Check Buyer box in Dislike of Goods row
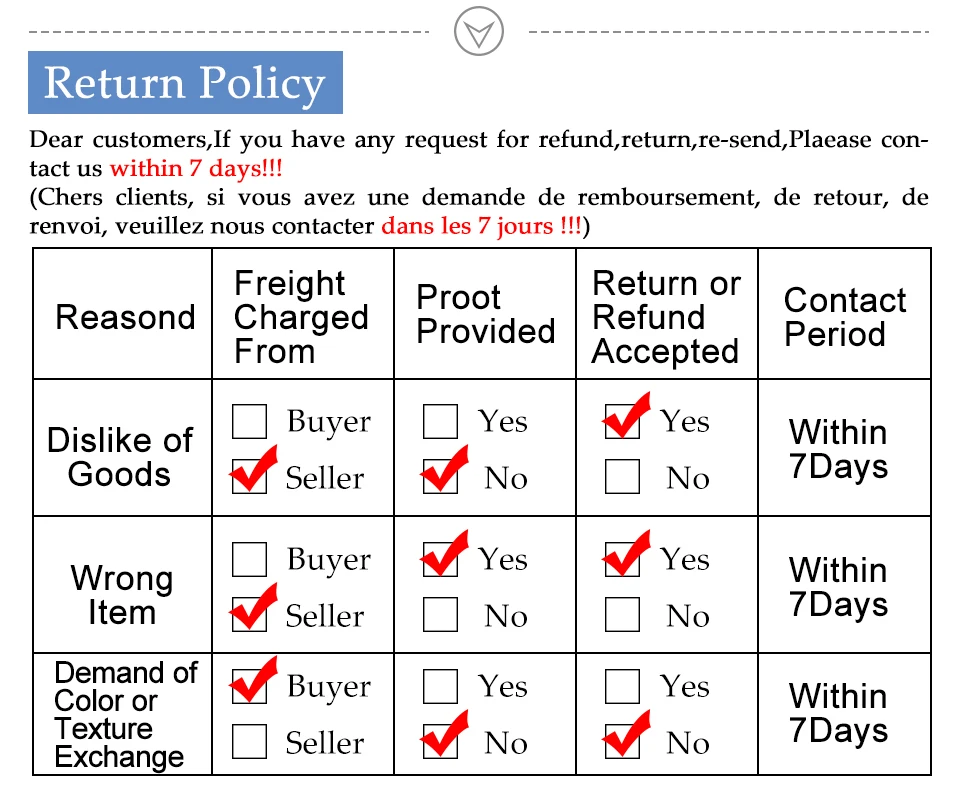 [x=249, y=421]
